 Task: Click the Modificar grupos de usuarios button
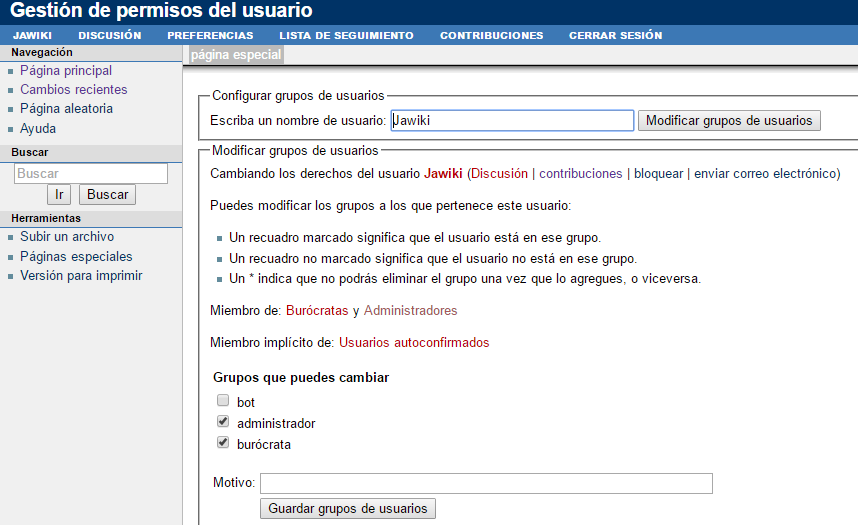[729, 120]
